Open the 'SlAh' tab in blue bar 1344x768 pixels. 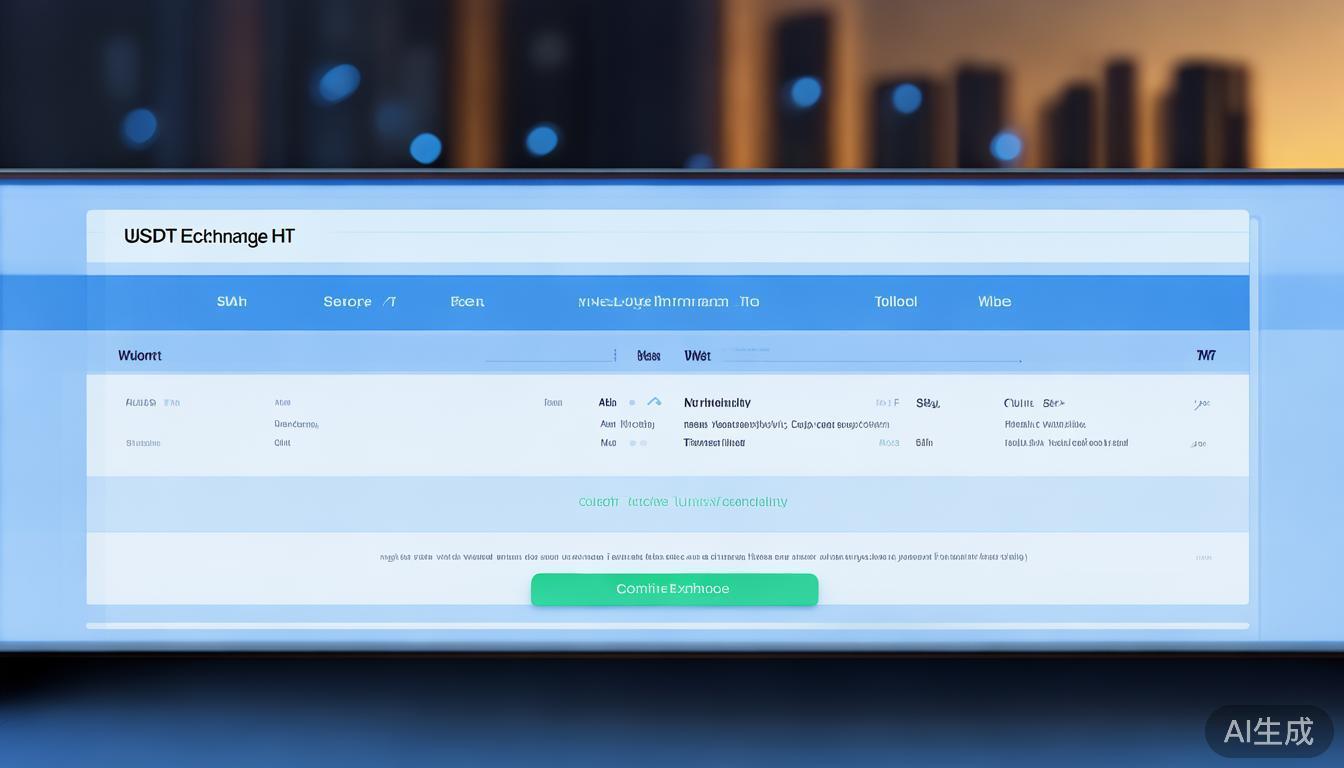(231, 301)
